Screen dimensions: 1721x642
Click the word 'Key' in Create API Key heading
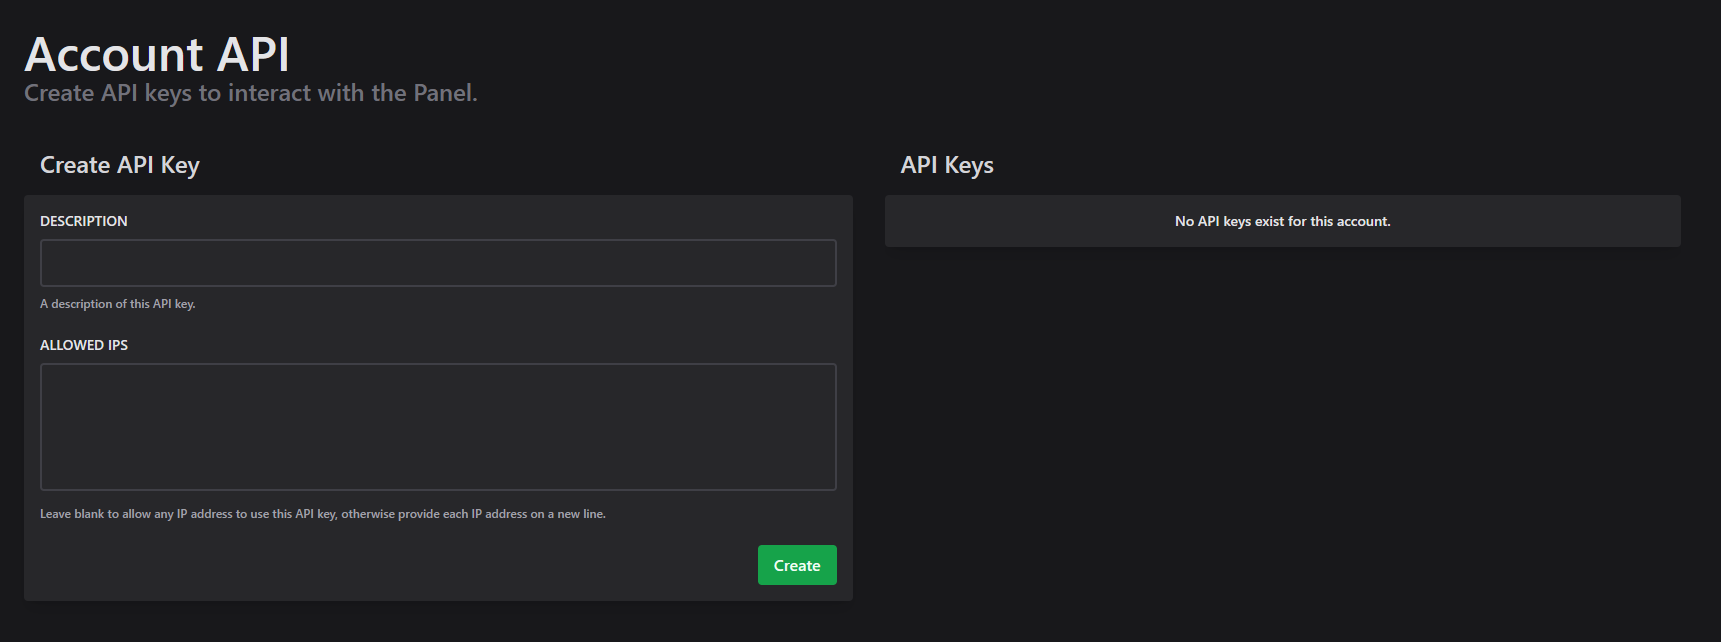pos(180,166)
